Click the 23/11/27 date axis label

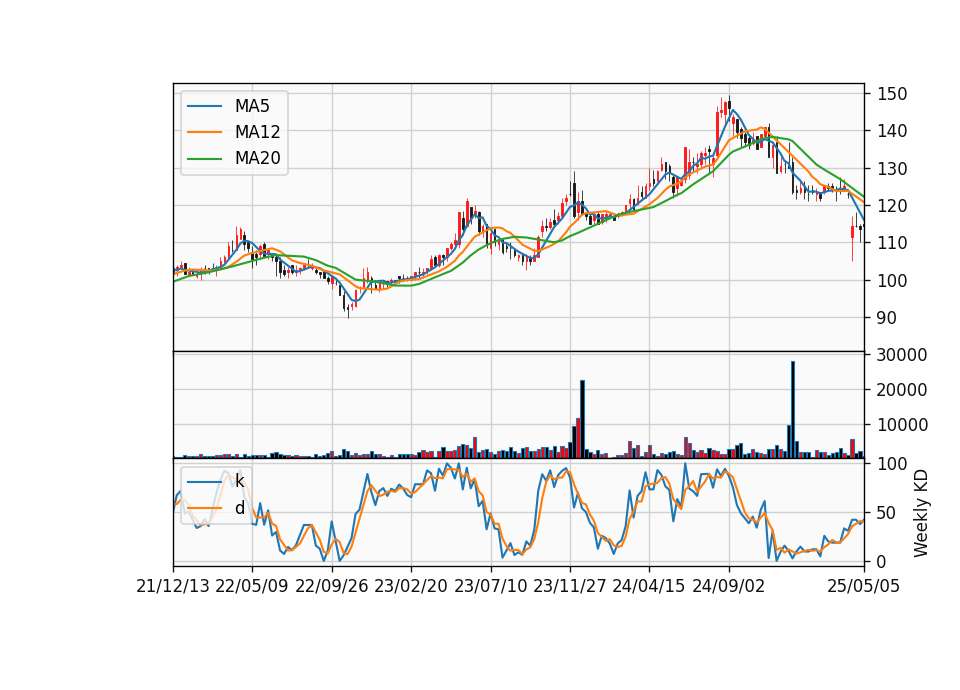pos(570,586)
